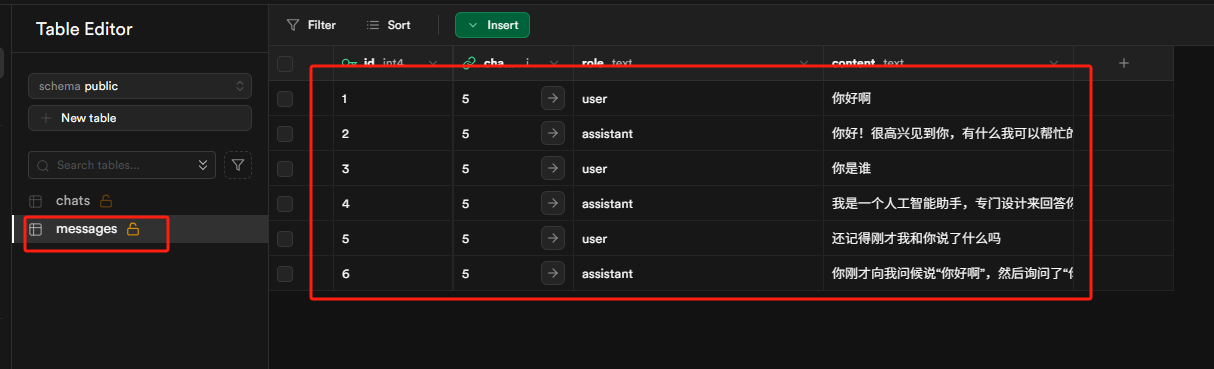The height and width of the screenshot is (369, 1214).
Task: Open the content column header dropdown chevron
Action: [1053, 64]
